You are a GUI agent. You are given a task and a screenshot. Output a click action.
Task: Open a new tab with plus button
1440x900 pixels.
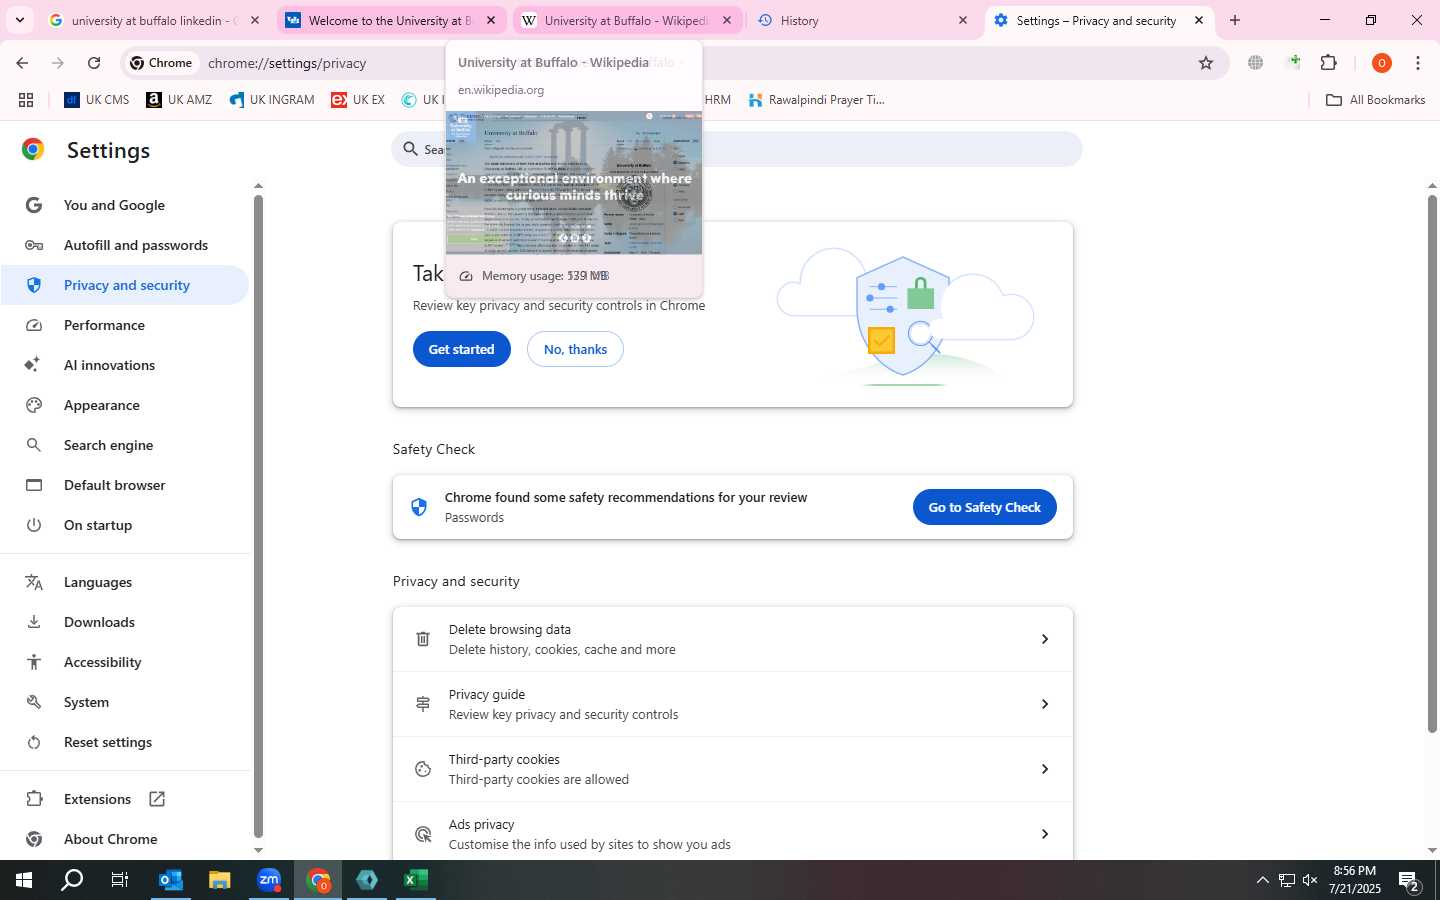[1235, 20]
